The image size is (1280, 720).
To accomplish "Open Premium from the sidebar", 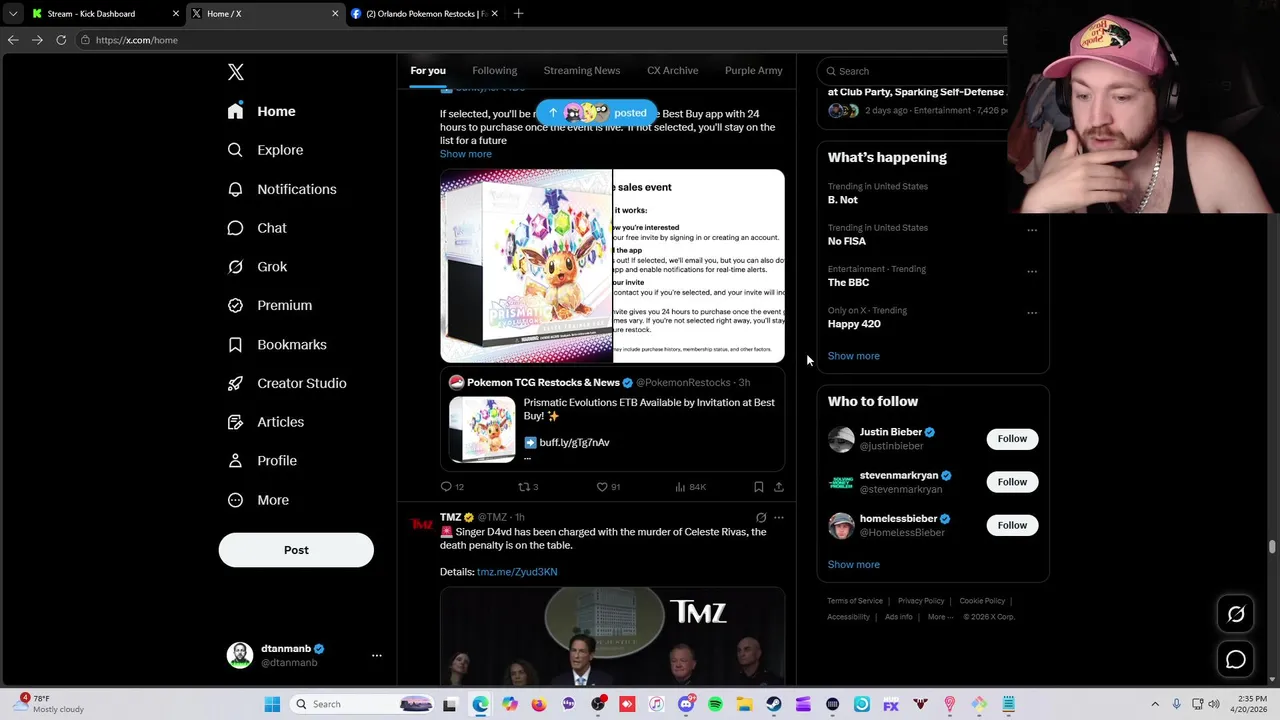I will [270, 305].
